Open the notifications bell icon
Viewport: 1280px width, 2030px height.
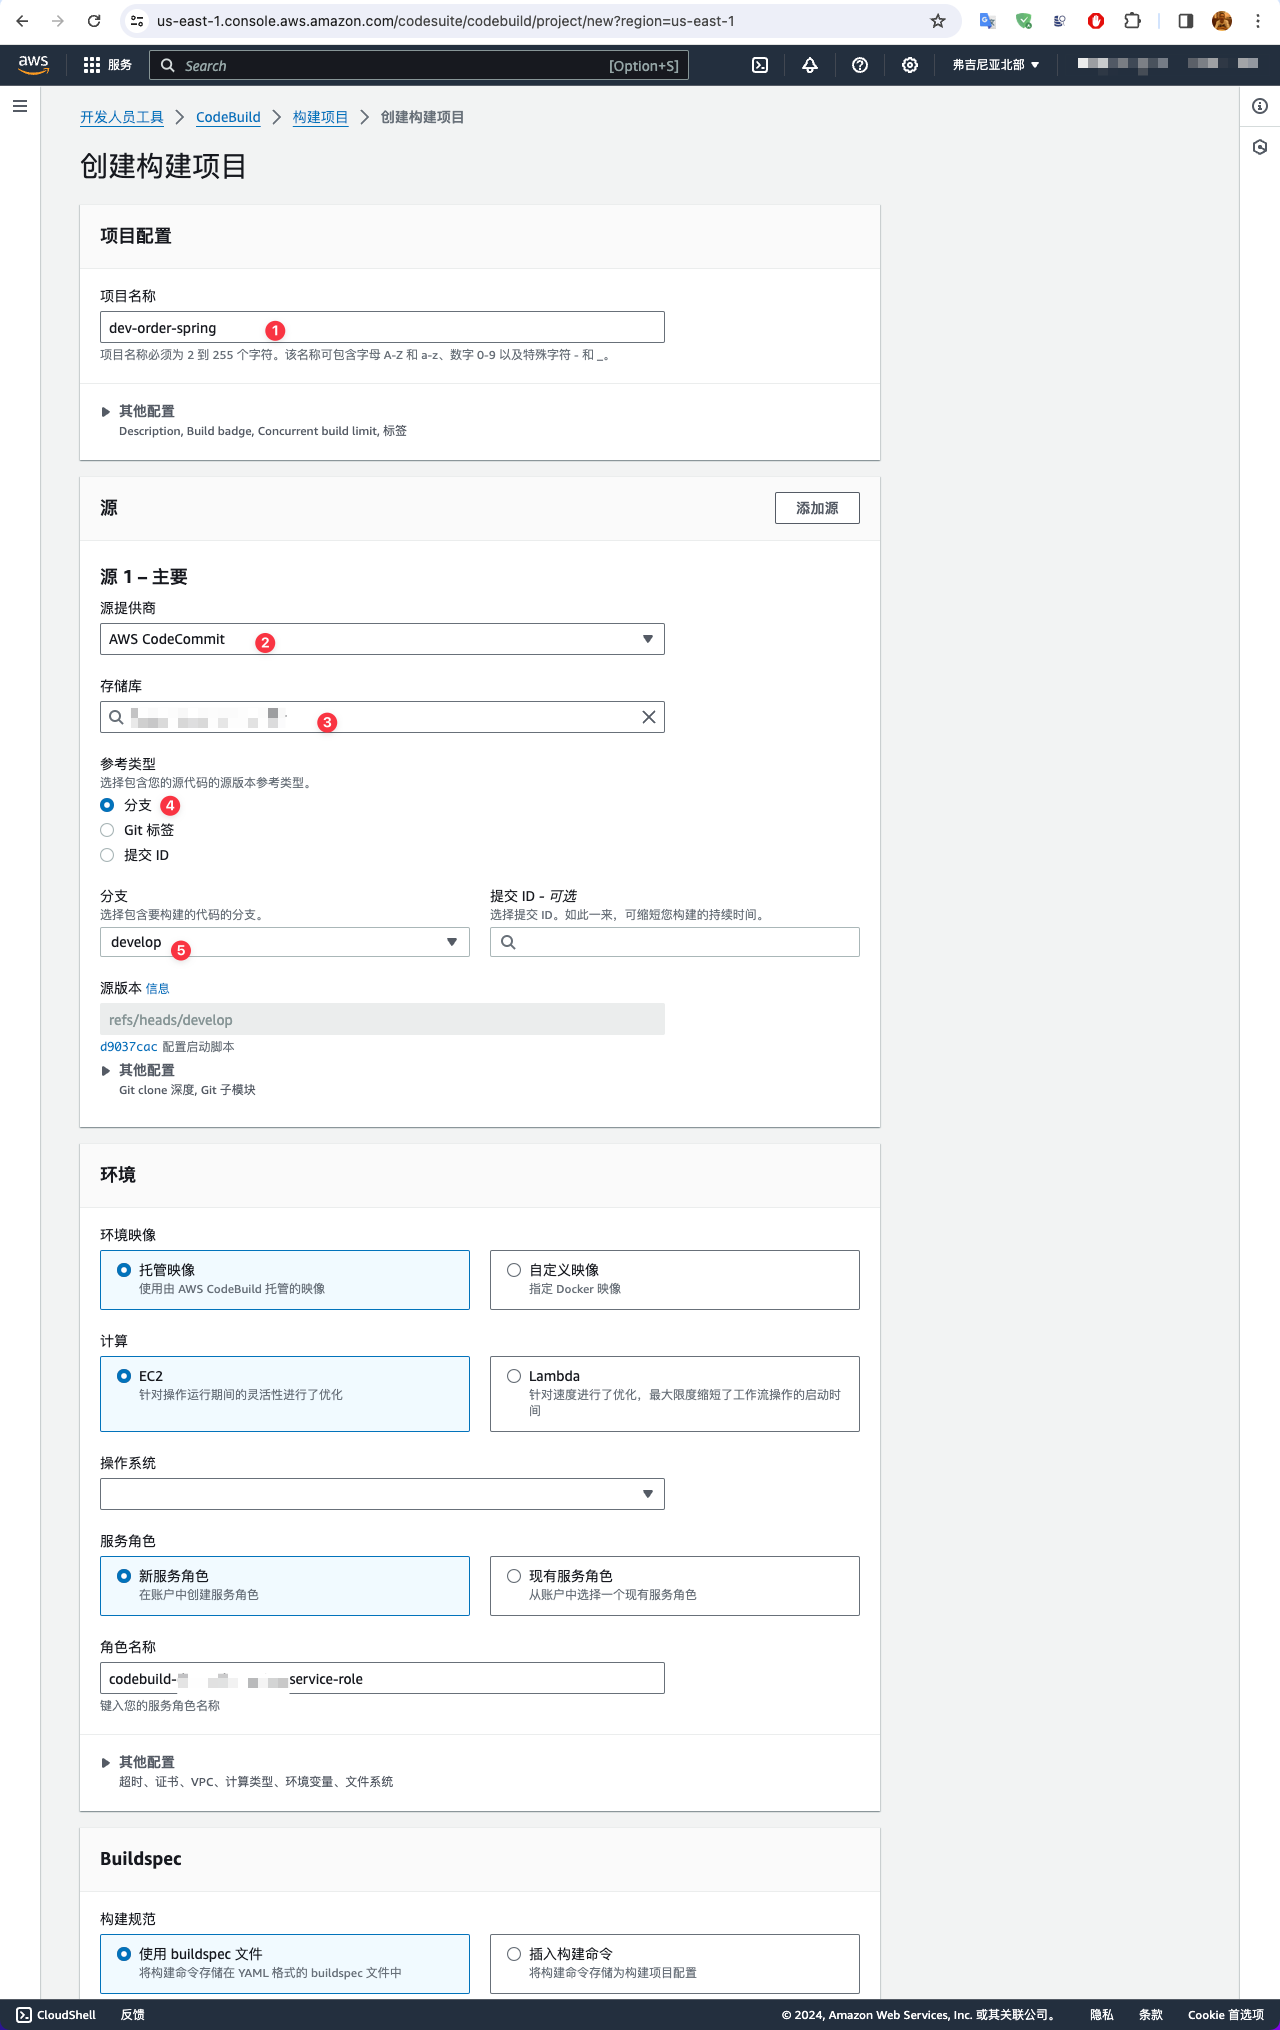pyautogui.click(x=810, y=65)
